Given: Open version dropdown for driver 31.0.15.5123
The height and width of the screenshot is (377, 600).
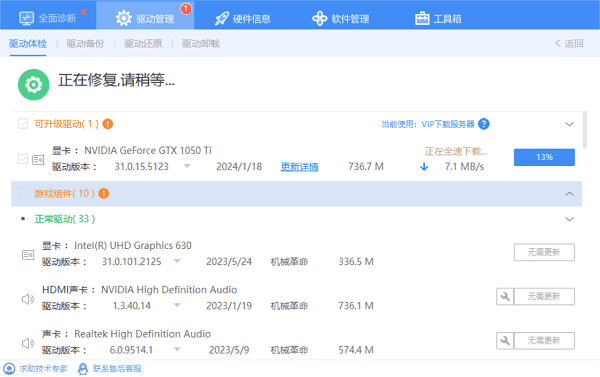Looking at the screenshot, I should coord(187,166).
